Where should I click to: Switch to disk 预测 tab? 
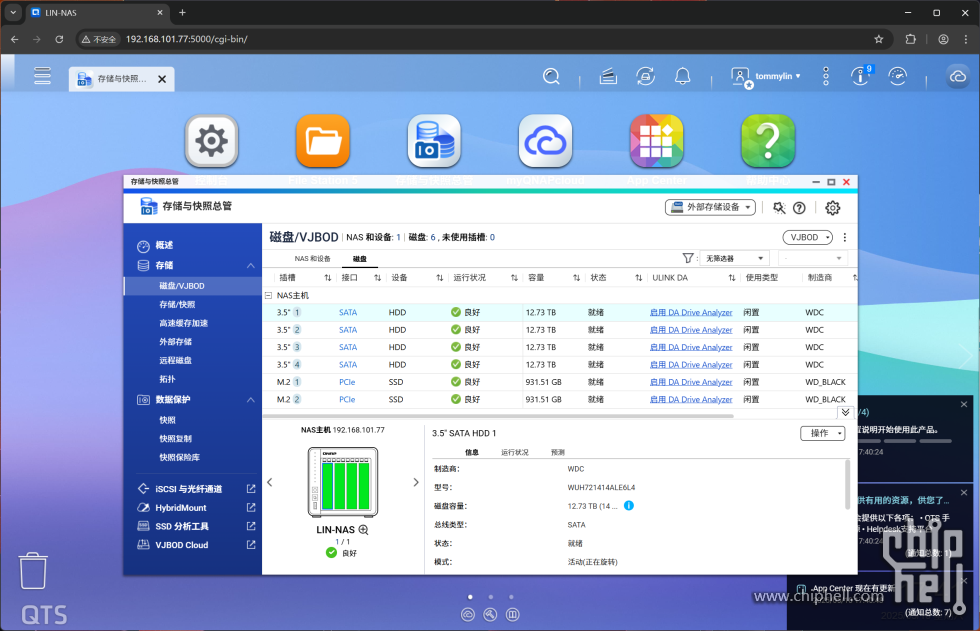tap(558, 452)
